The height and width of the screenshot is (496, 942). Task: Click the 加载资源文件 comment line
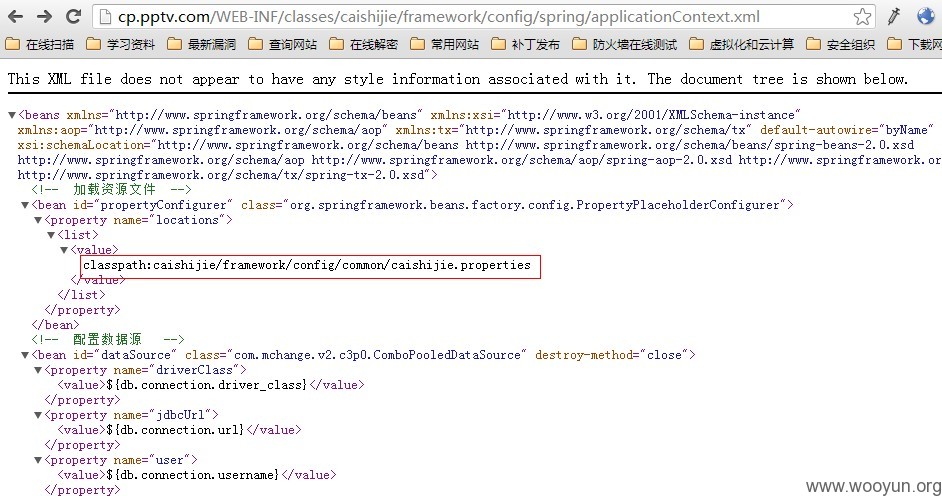(112, 190)
